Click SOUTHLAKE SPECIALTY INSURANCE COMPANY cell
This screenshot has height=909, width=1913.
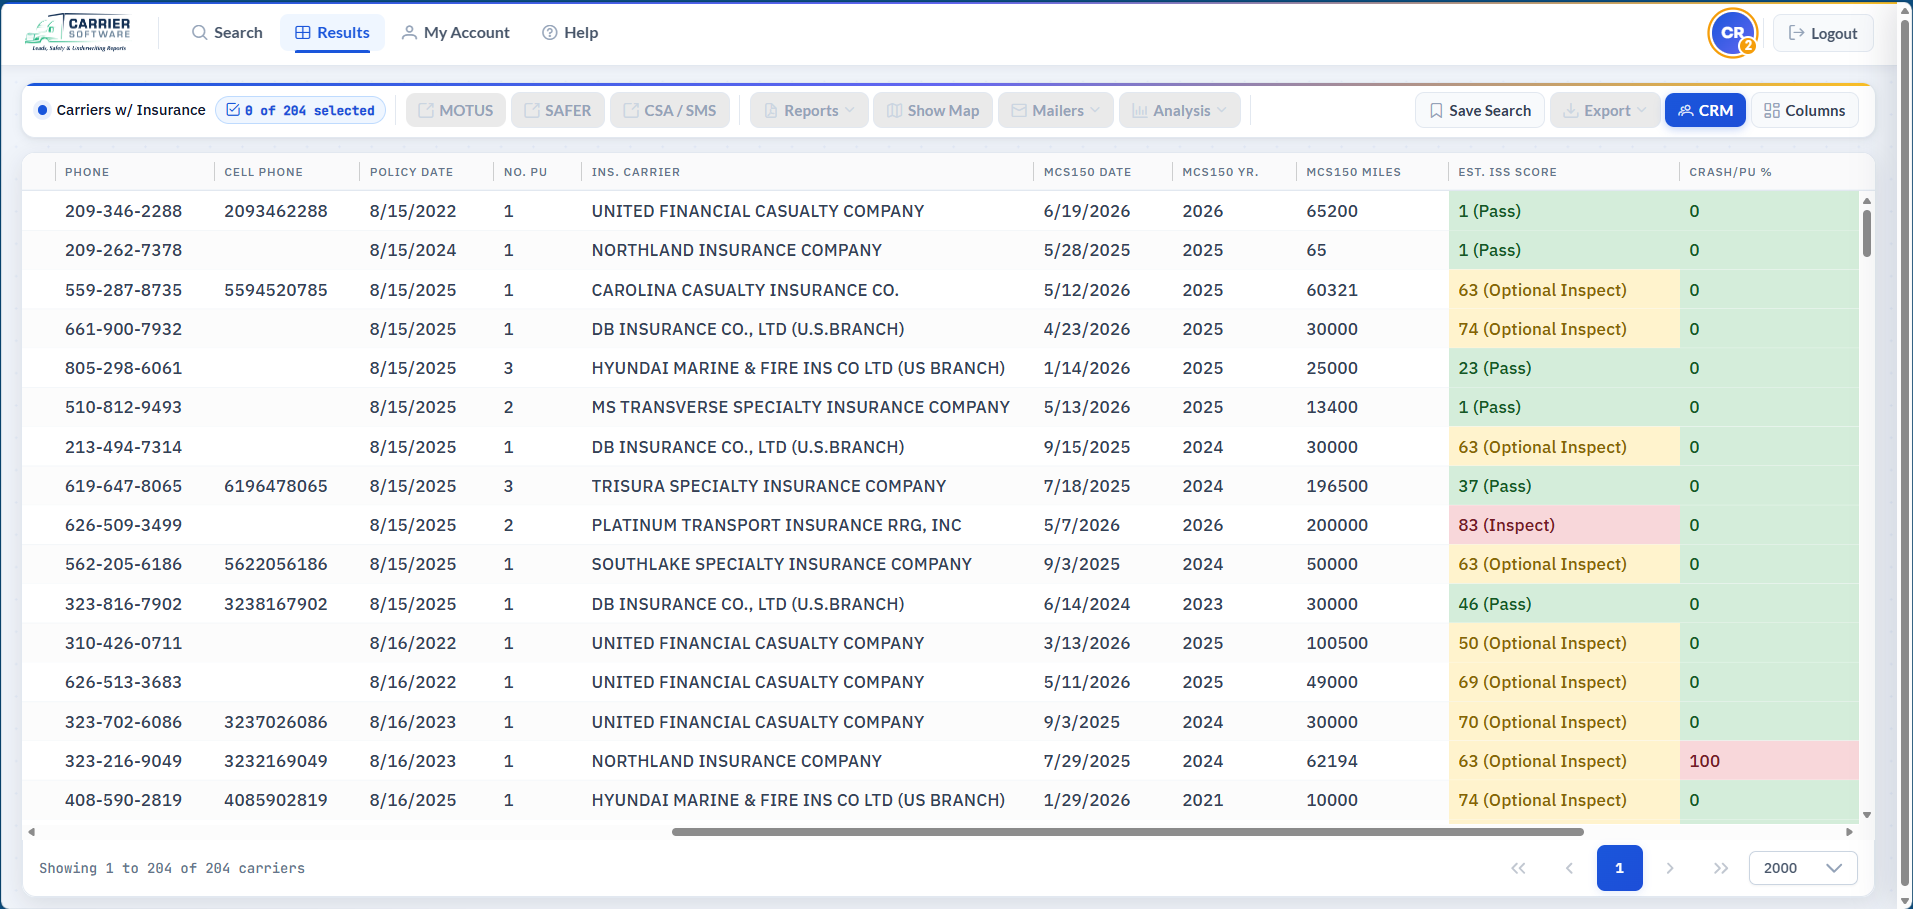tap(782, 564)
